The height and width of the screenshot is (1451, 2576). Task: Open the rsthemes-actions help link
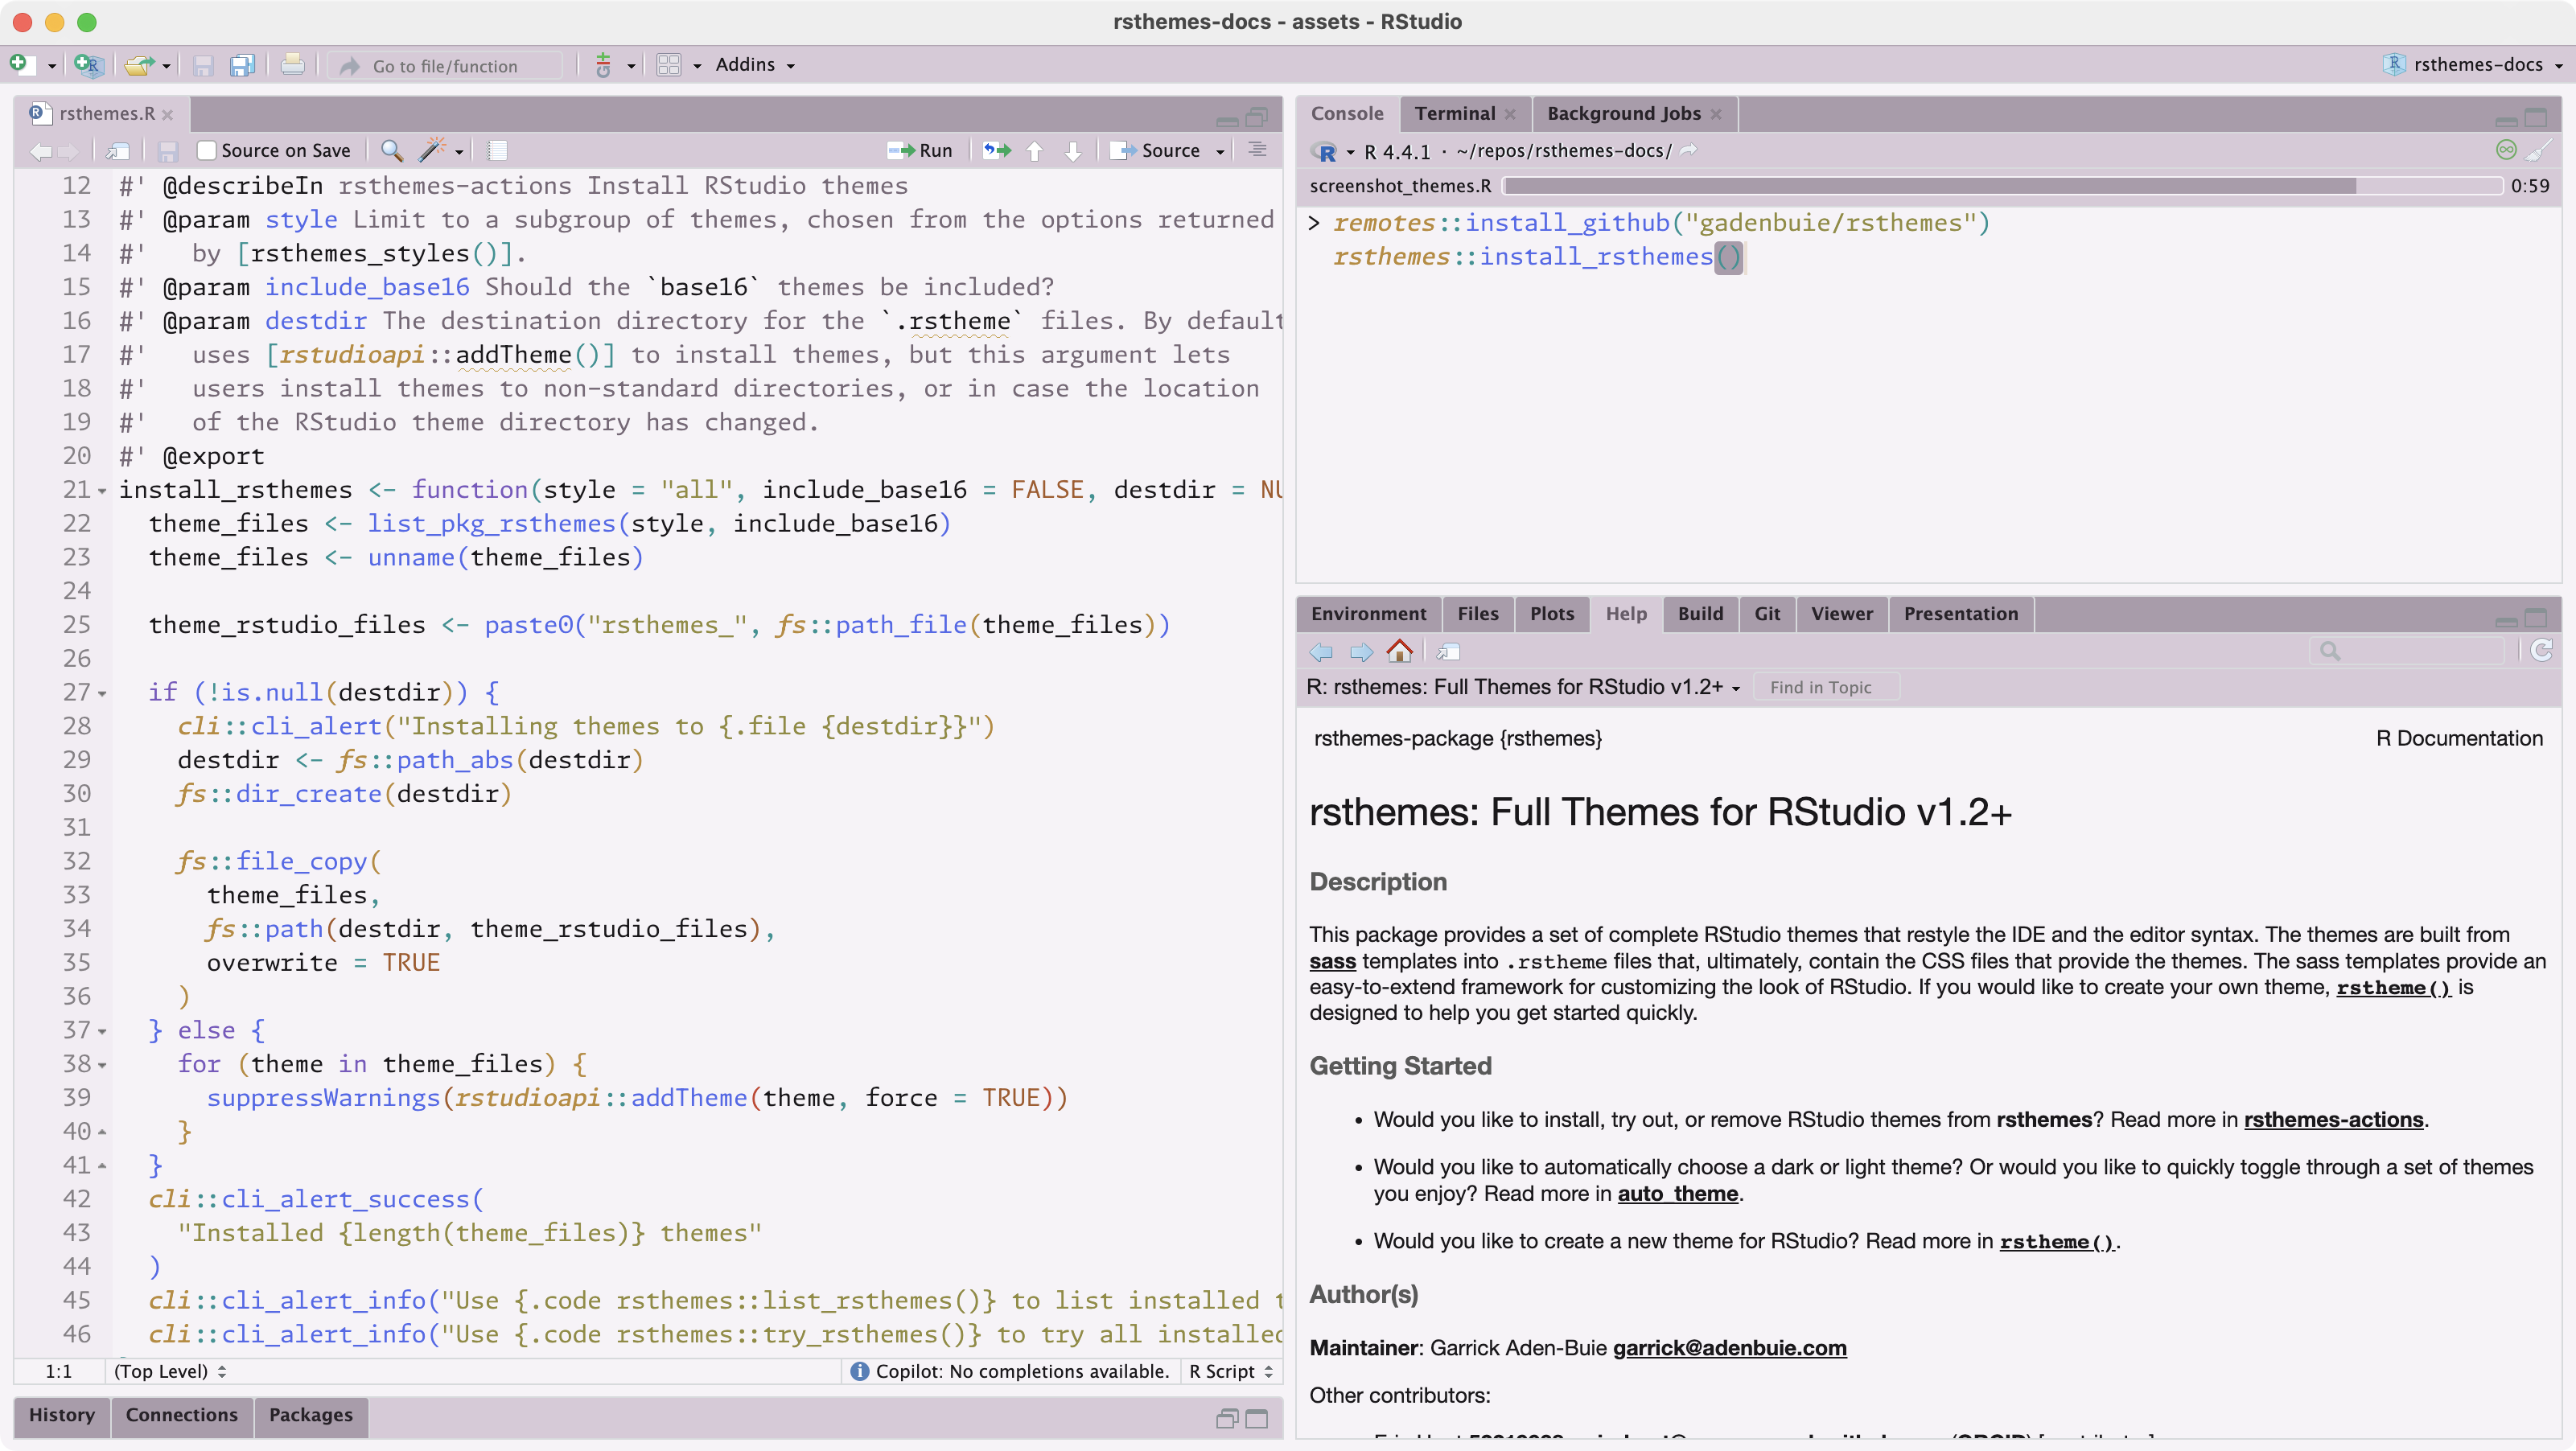[2333, 1119]
